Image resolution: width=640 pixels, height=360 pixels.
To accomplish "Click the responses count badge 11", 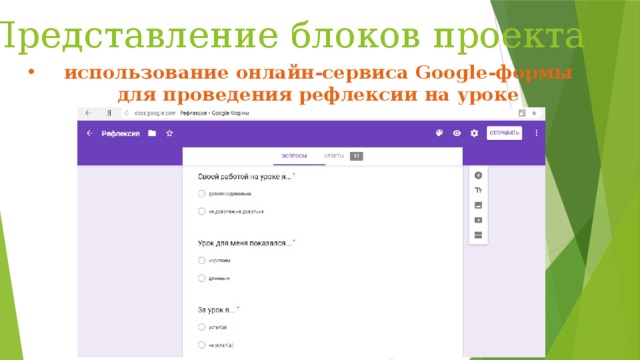I will pos(356,156).
